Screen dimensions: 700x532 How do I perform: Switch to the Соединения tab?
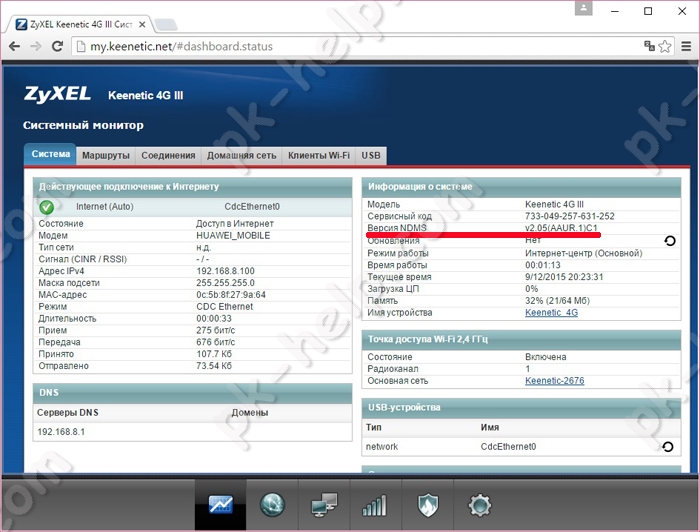pos(168,156)
